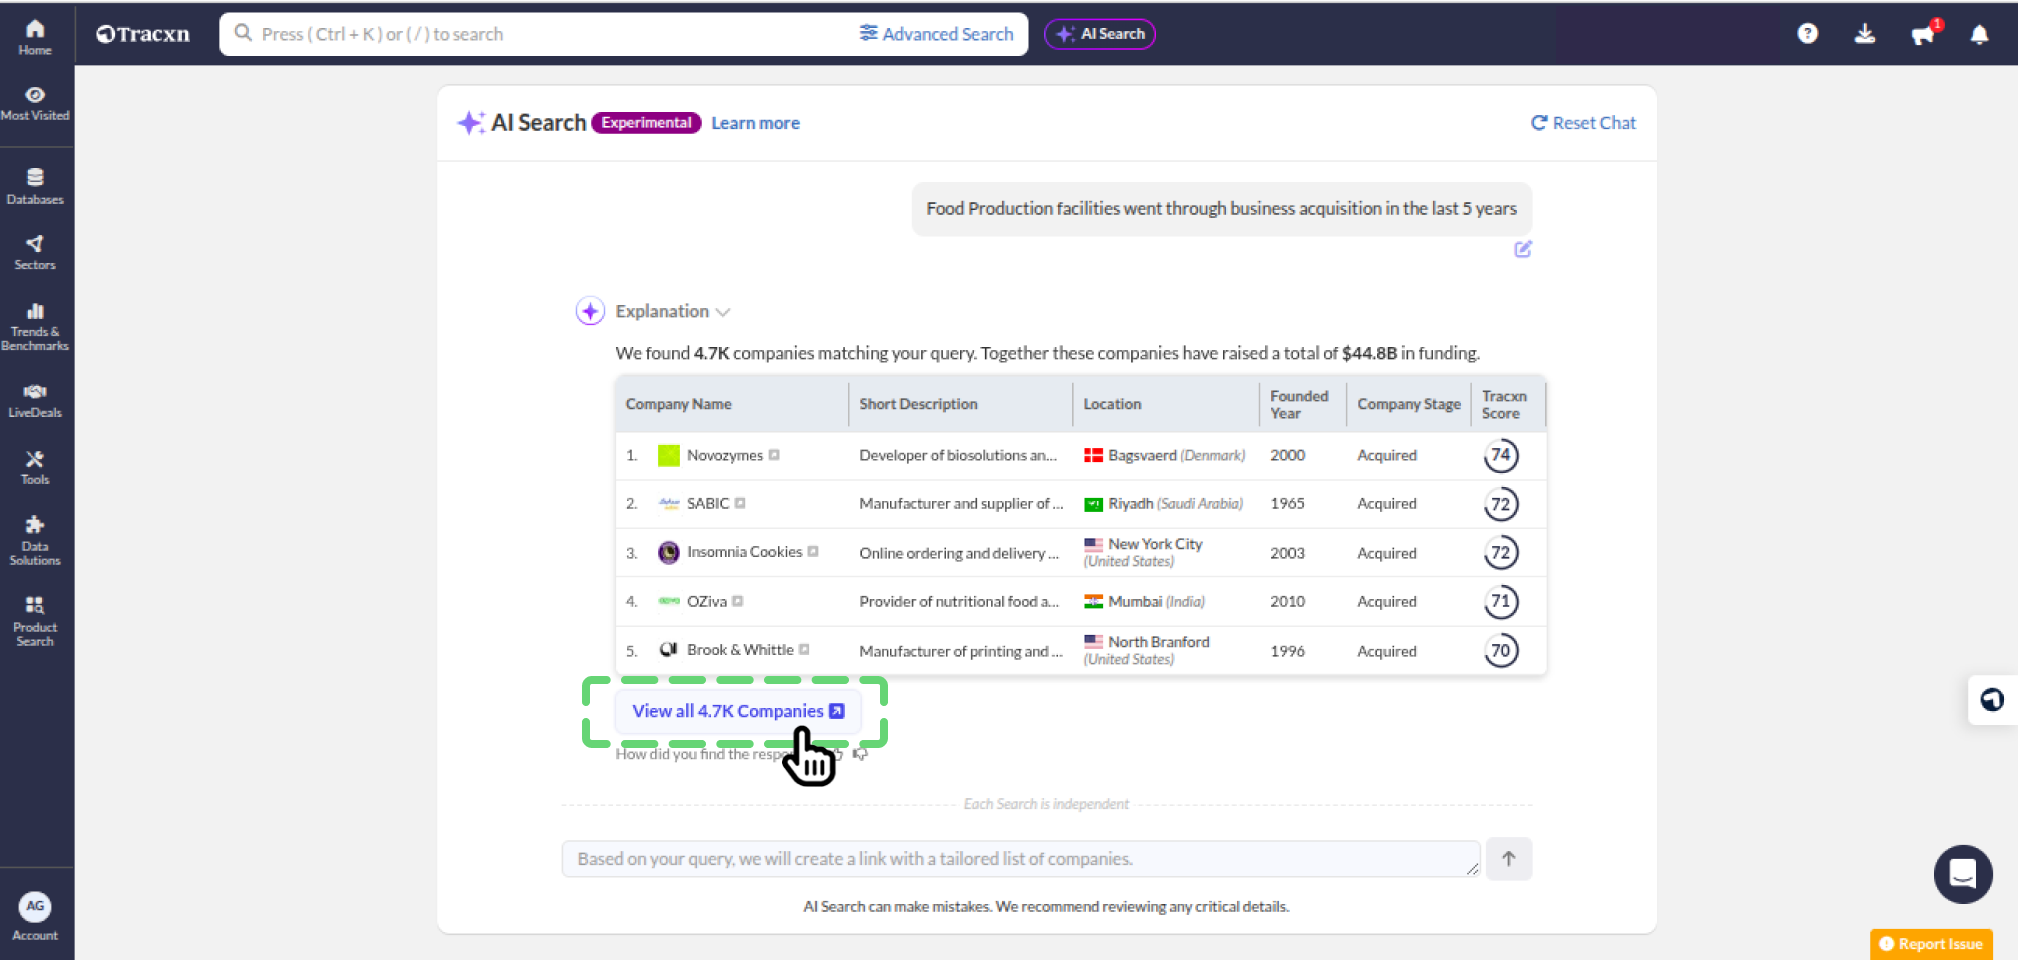Click the download icon in top bar

coord(1865,34)
